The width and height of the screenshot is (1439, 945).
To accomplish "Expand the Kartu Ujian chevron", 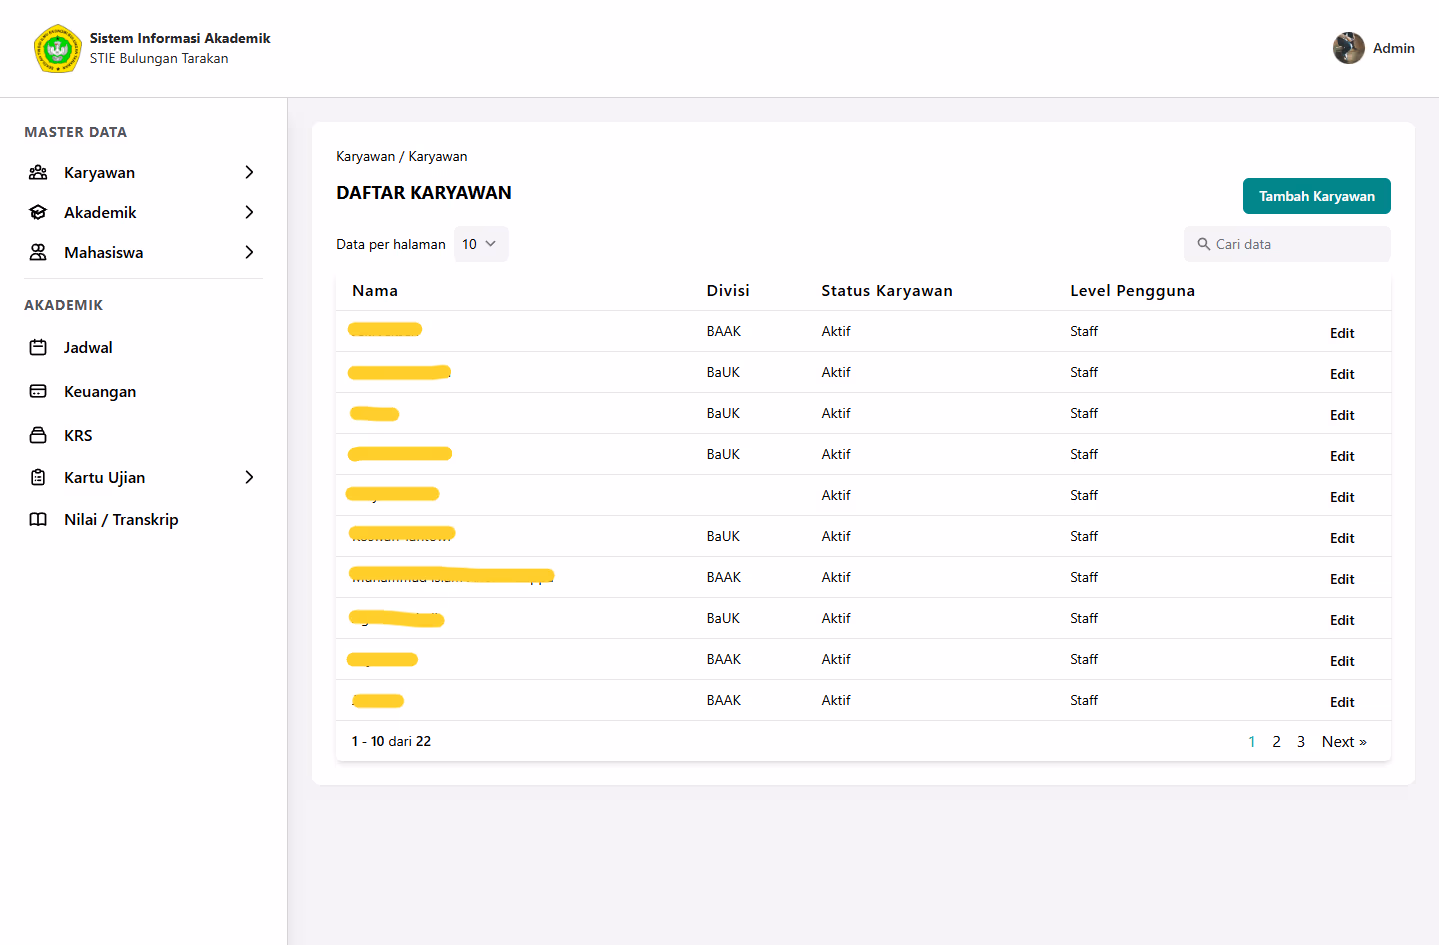I will click(249, 478).
